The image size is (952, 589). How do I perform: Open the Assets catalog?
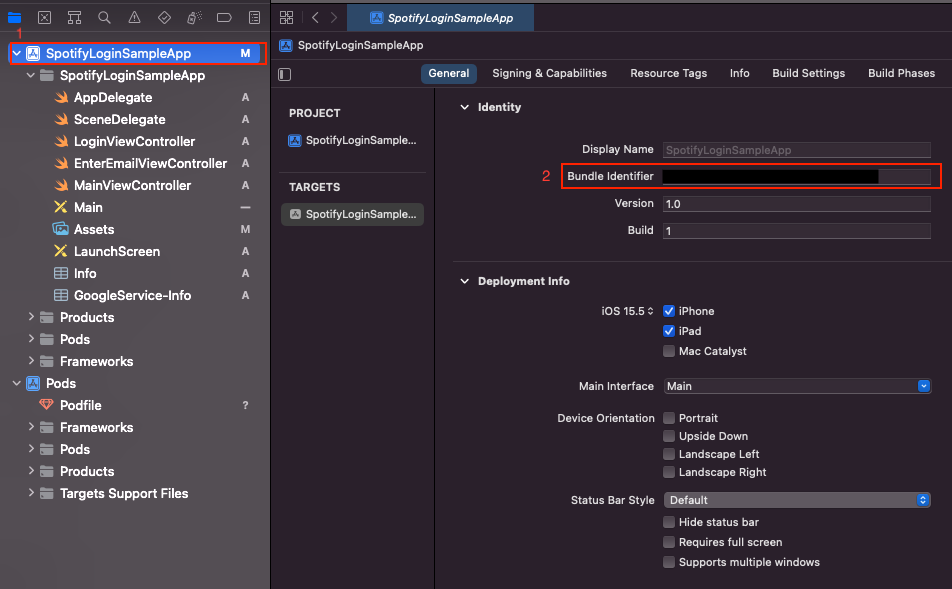coord(94,230)
